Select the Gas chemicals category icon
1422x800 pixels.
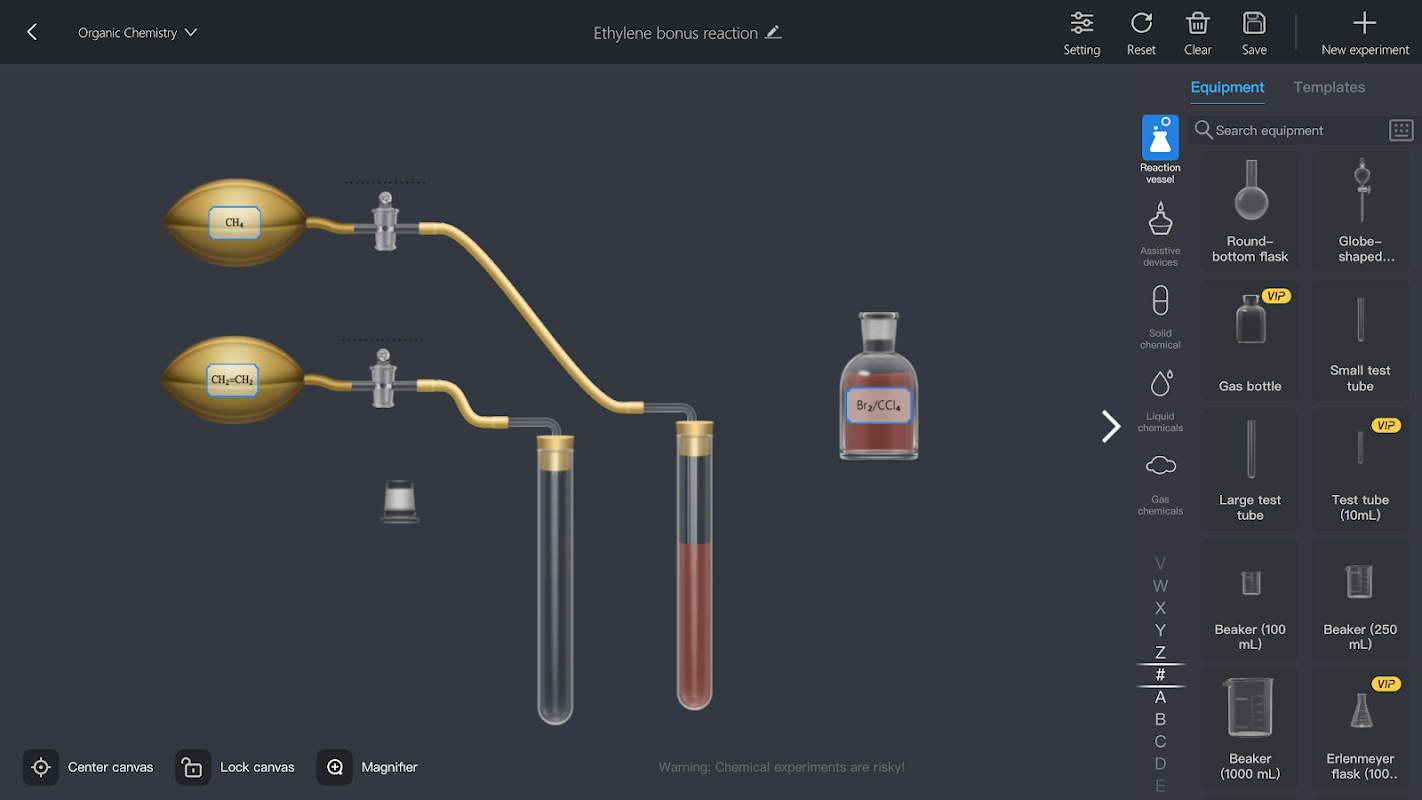coord(1160,466)
